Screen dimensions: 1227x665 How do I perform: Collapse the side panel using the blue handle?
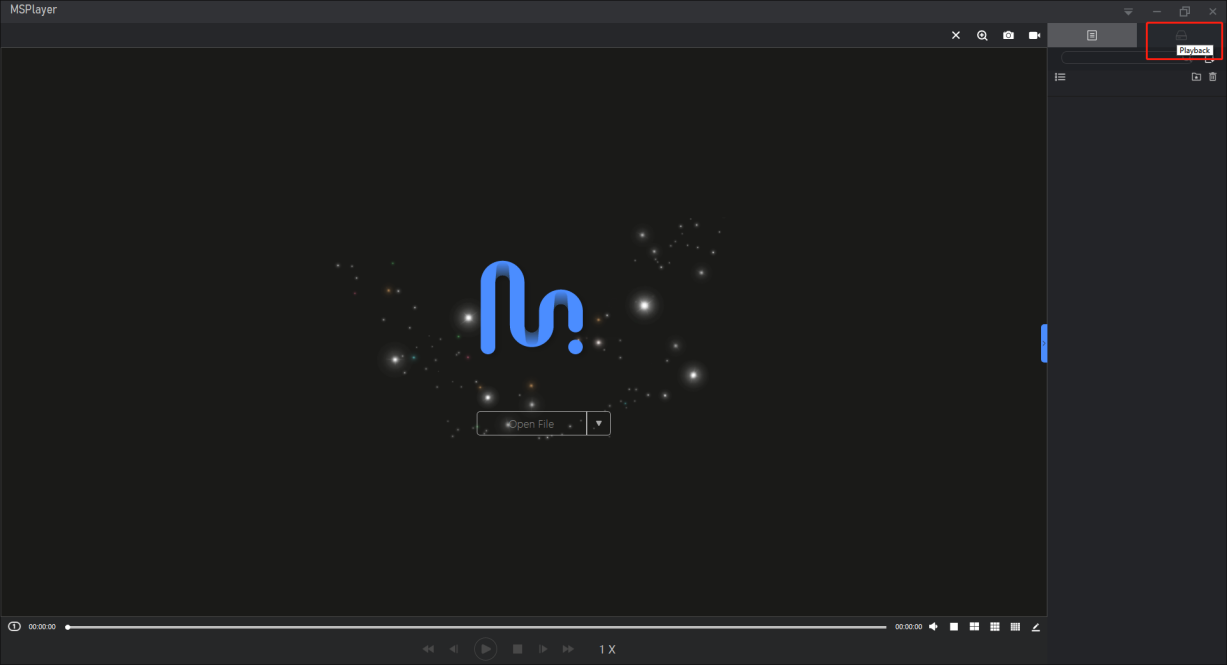pyautogui.click(x=1044, y=343)
